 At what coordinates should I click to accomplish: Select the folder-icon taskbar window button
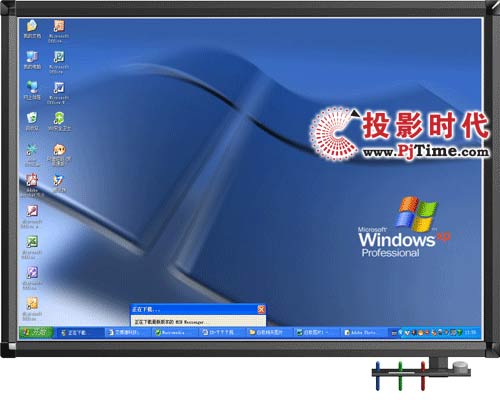click(x=269, y=332)
